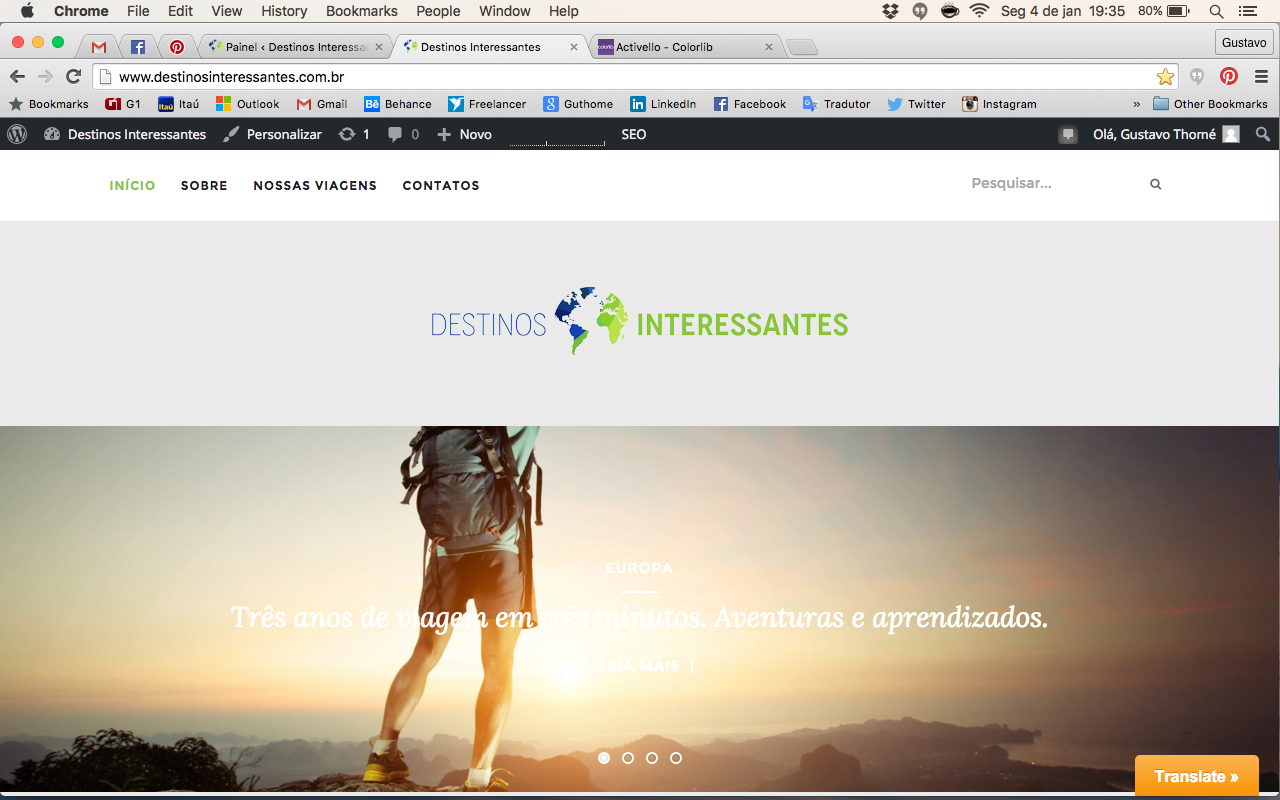1280x800 pixels.
Task: Click the browser address bar URL
Action: coord(231,77)
